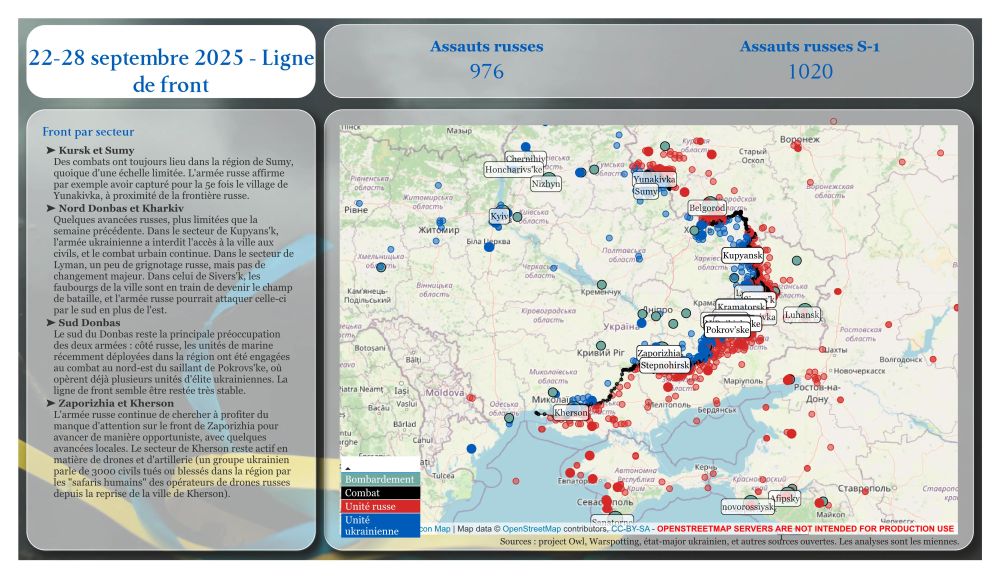Image resolution: width=1000 pixels, height=578 pixels.
Task: Click the Nizhyn map label
Action: [545, 184]
